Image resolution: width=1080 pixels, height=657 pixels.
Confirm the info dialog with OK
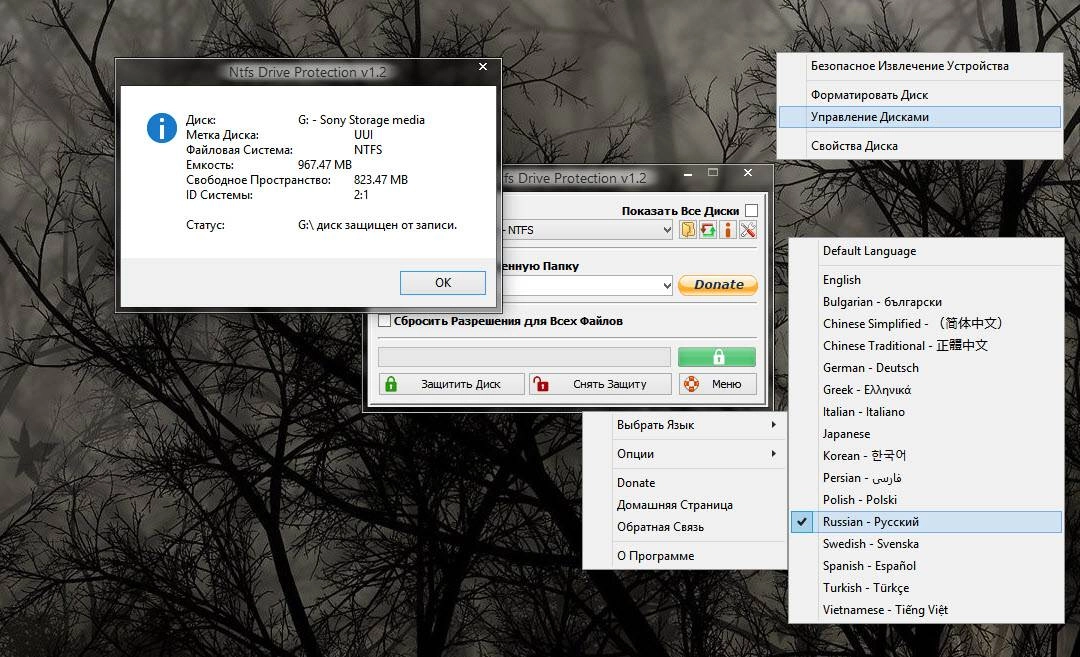coord(443,282)
